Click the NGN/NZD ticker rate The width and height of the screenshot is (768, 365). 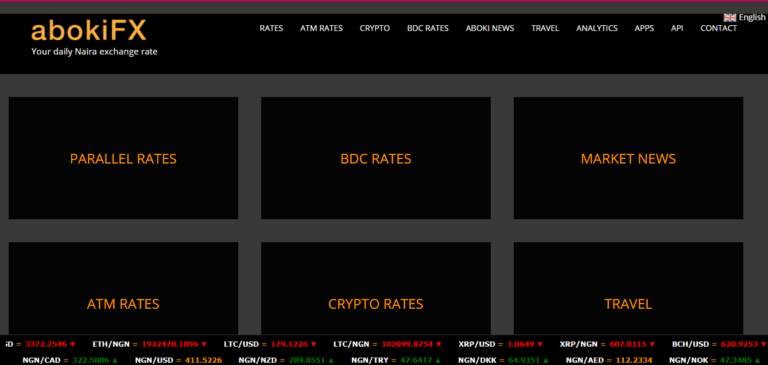tap(287, 361)
